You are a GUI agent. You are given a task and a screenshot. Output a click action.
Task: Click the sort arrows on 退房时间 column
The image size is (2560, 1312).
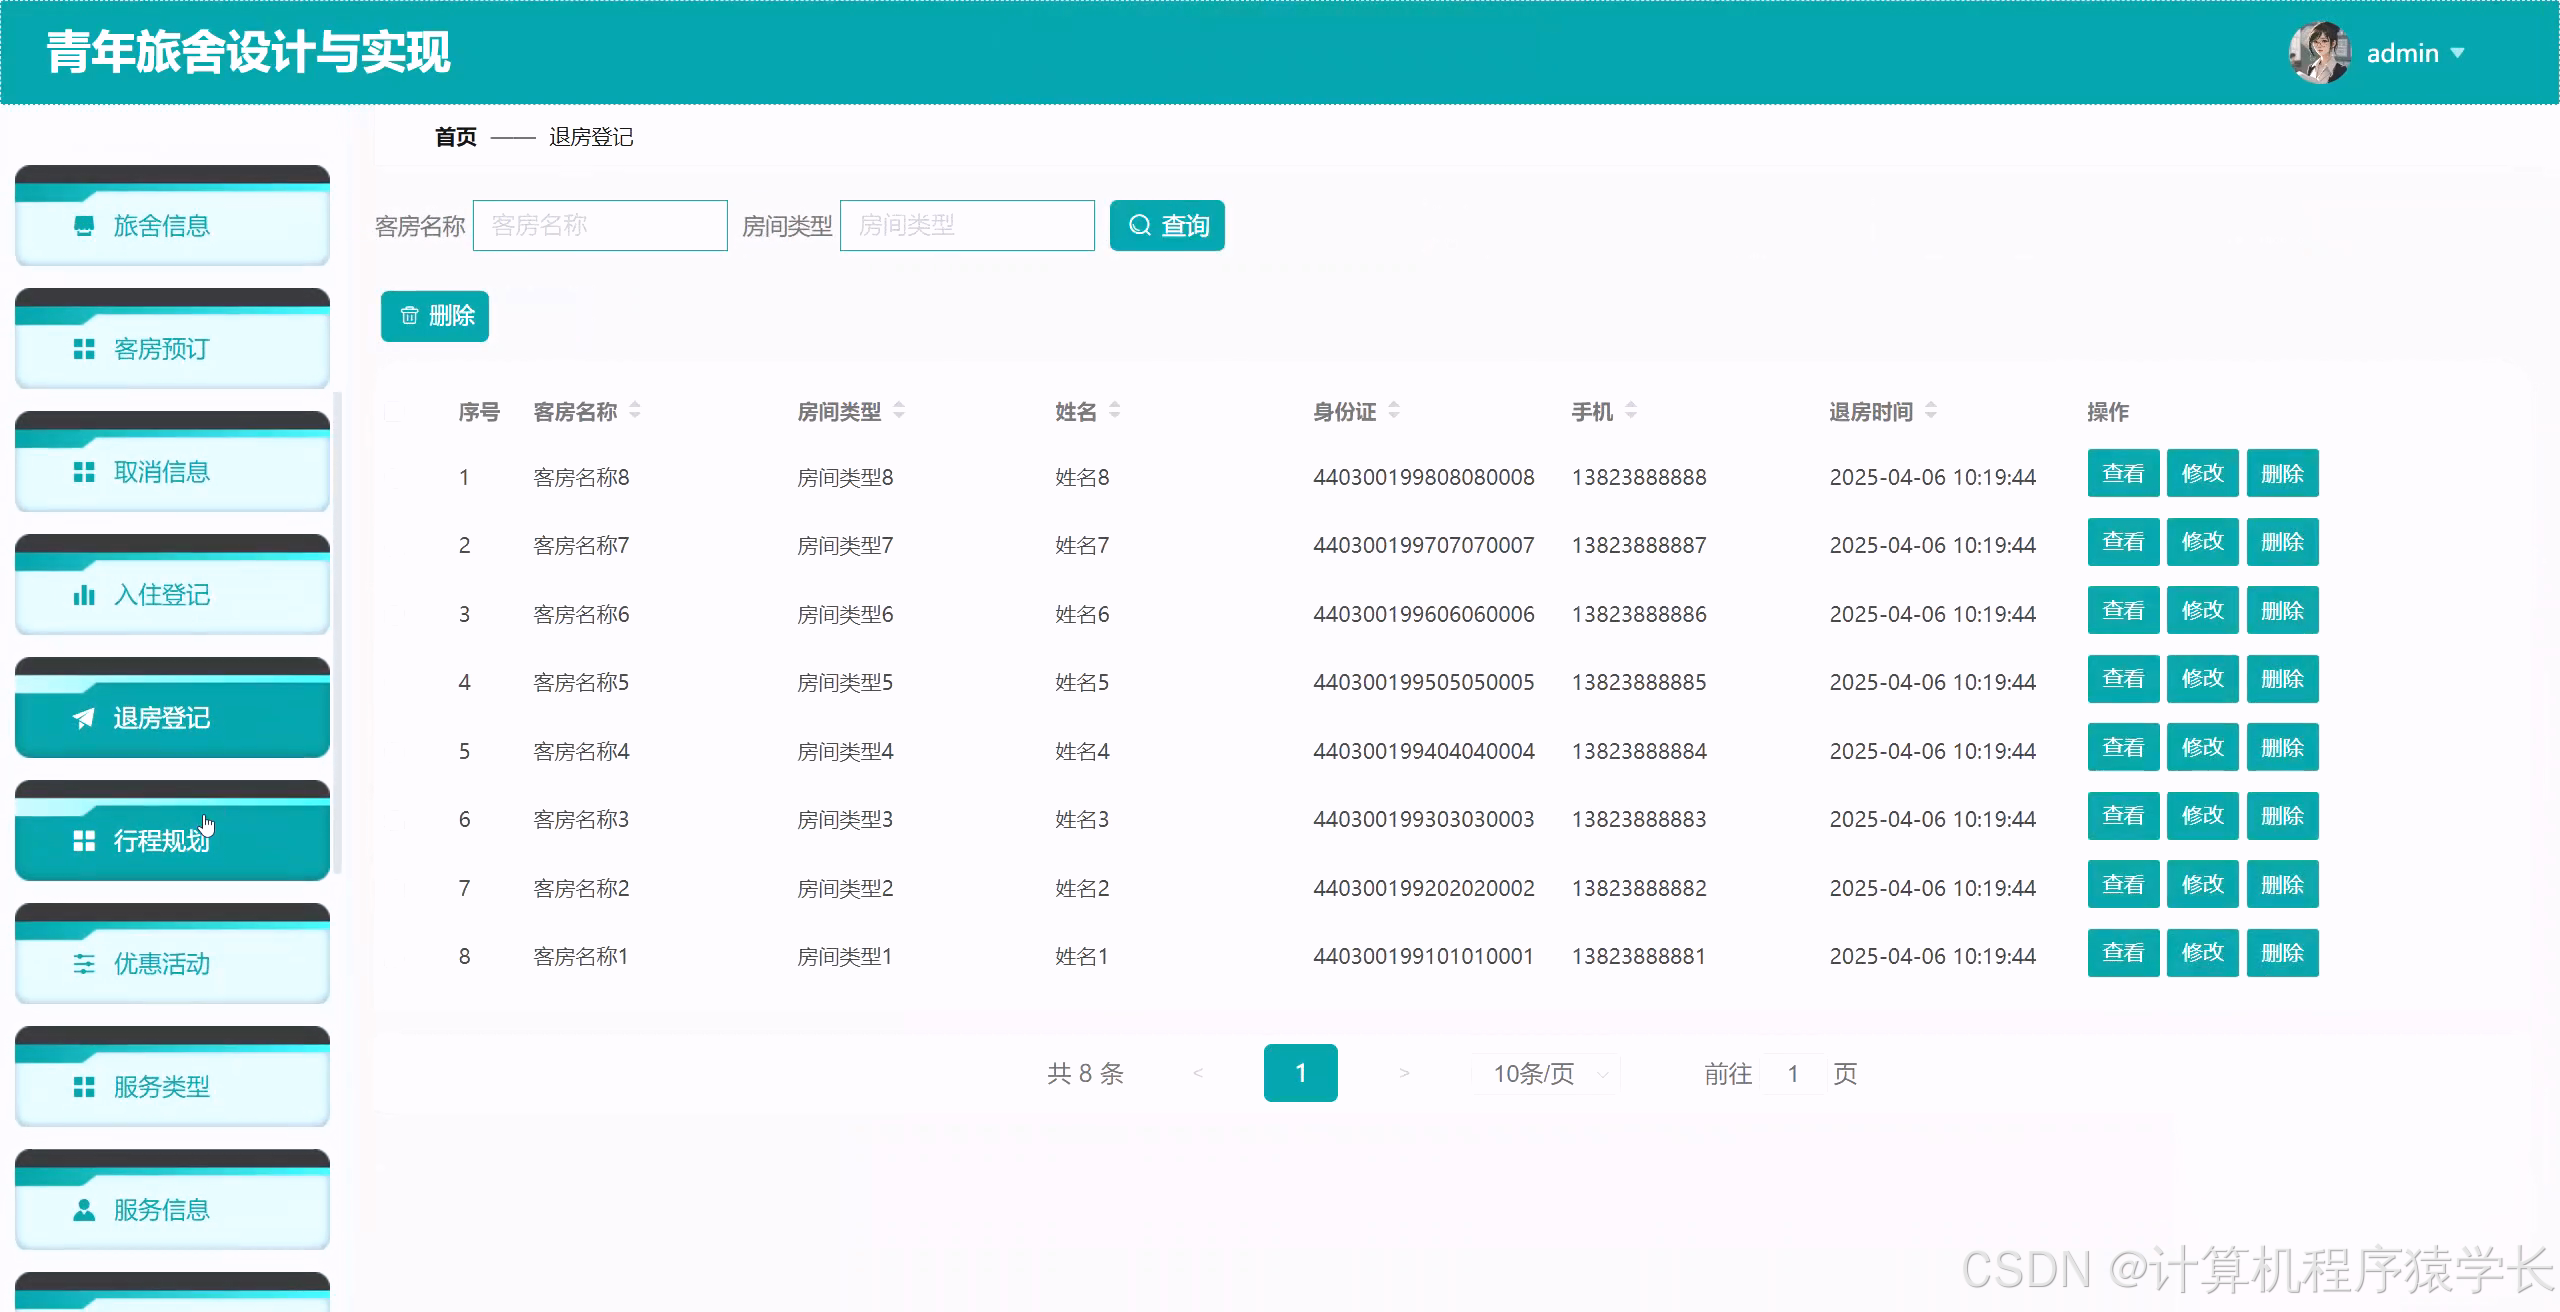pos(1931,411)
